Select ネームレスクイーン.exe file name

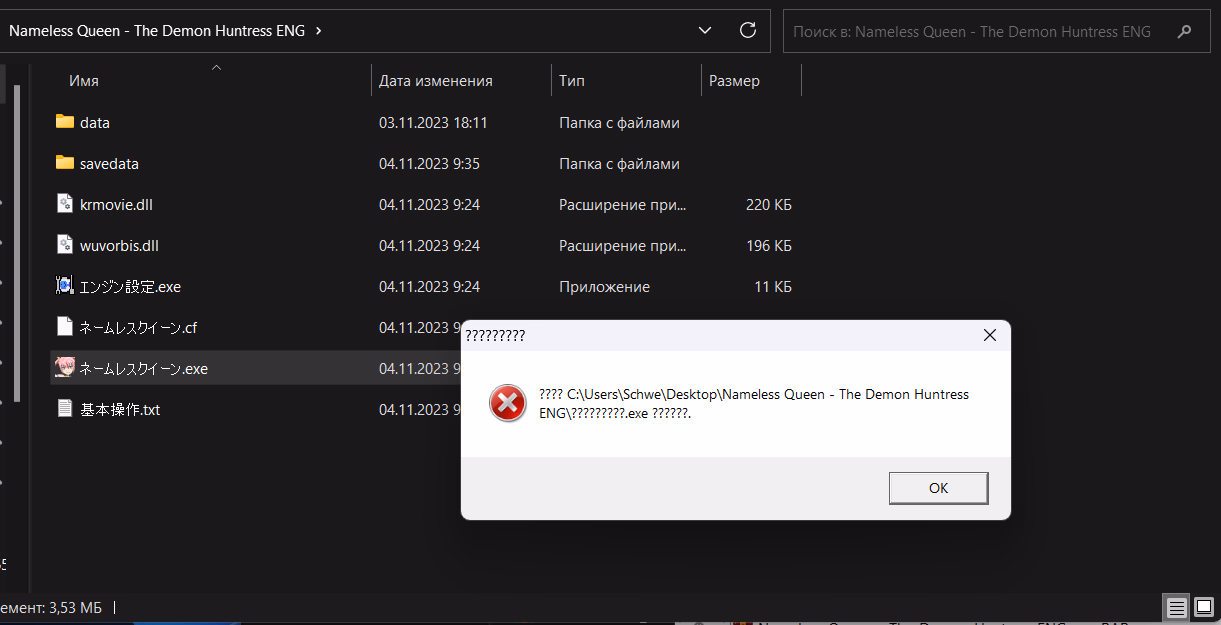click(x=144, y=368)
